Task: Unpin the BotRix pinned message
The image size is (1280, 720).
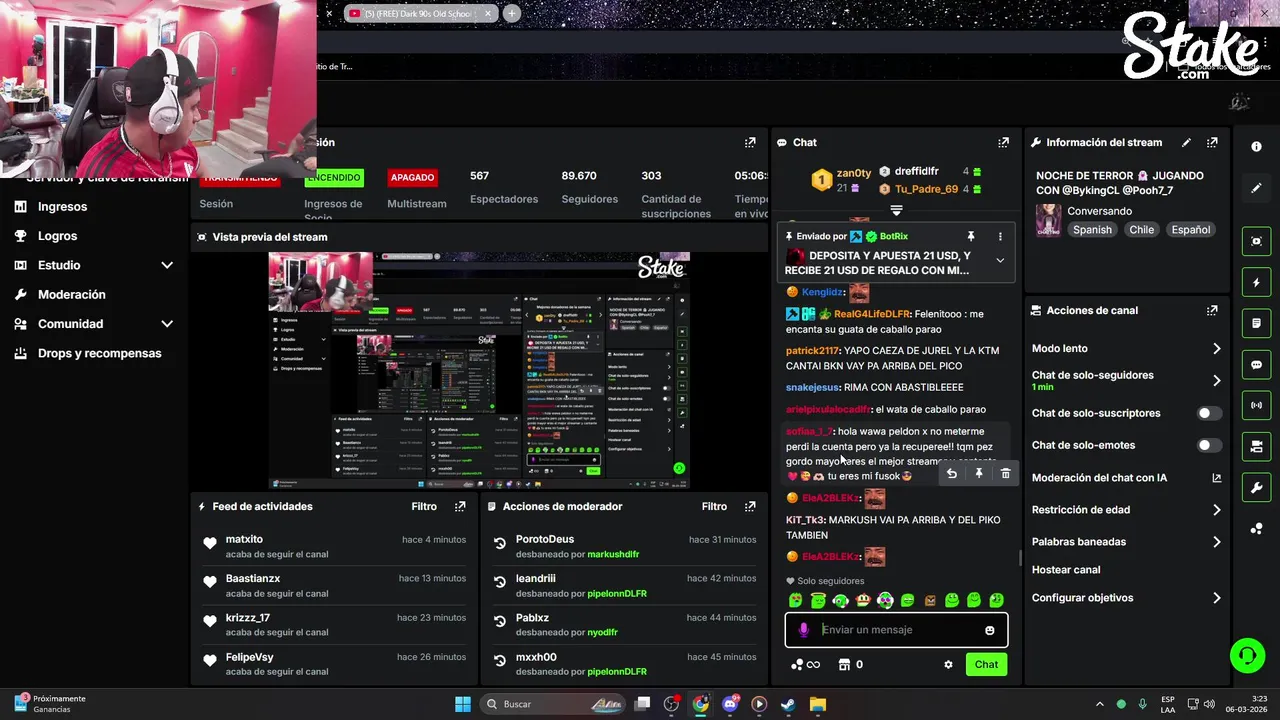Action: (x=970, y=237)
